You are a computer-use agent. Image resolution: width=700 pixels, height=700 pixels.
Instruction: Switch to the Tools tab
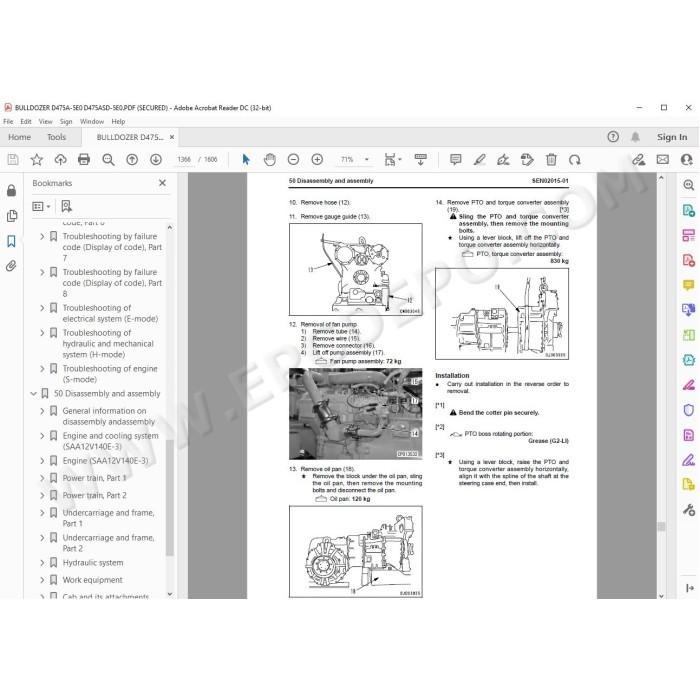click(56, 137)
